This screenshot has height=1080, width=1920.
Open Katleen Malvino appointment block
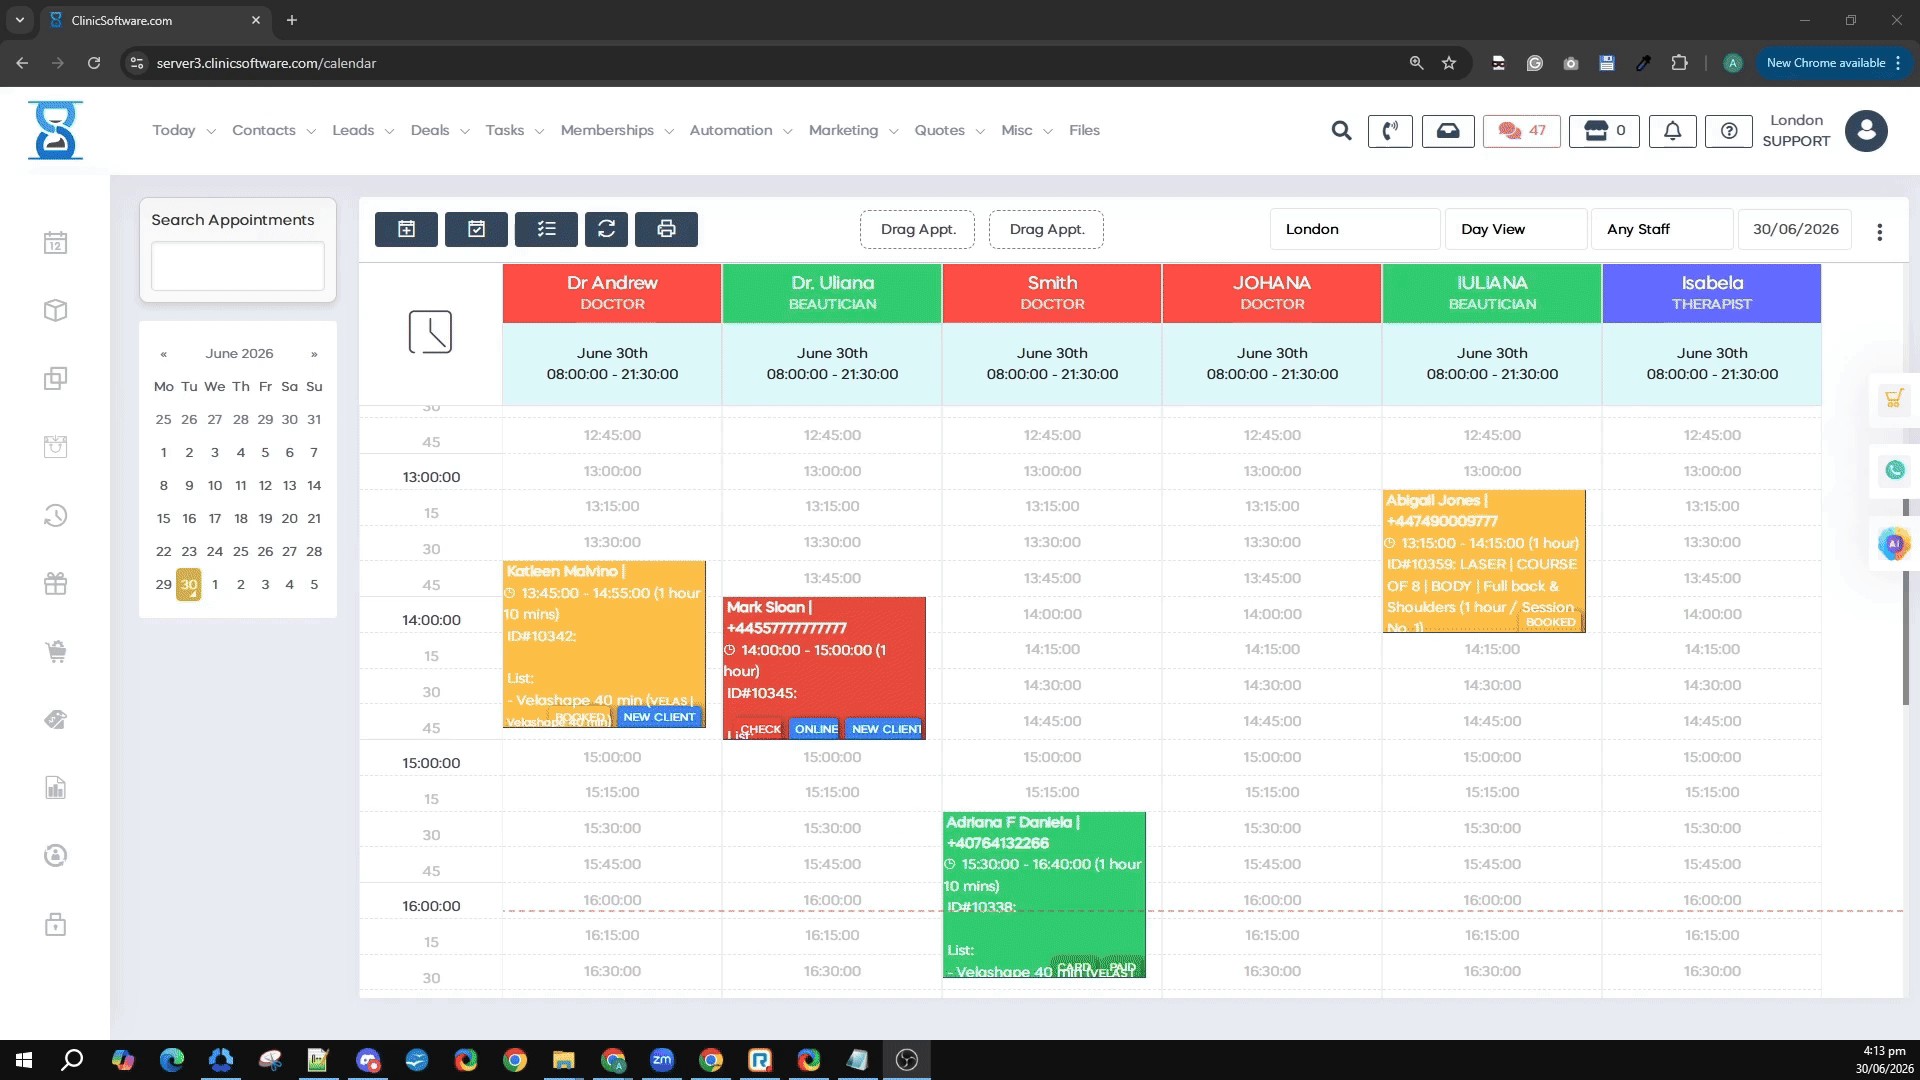pyautogui.click(x=604, y=644)
